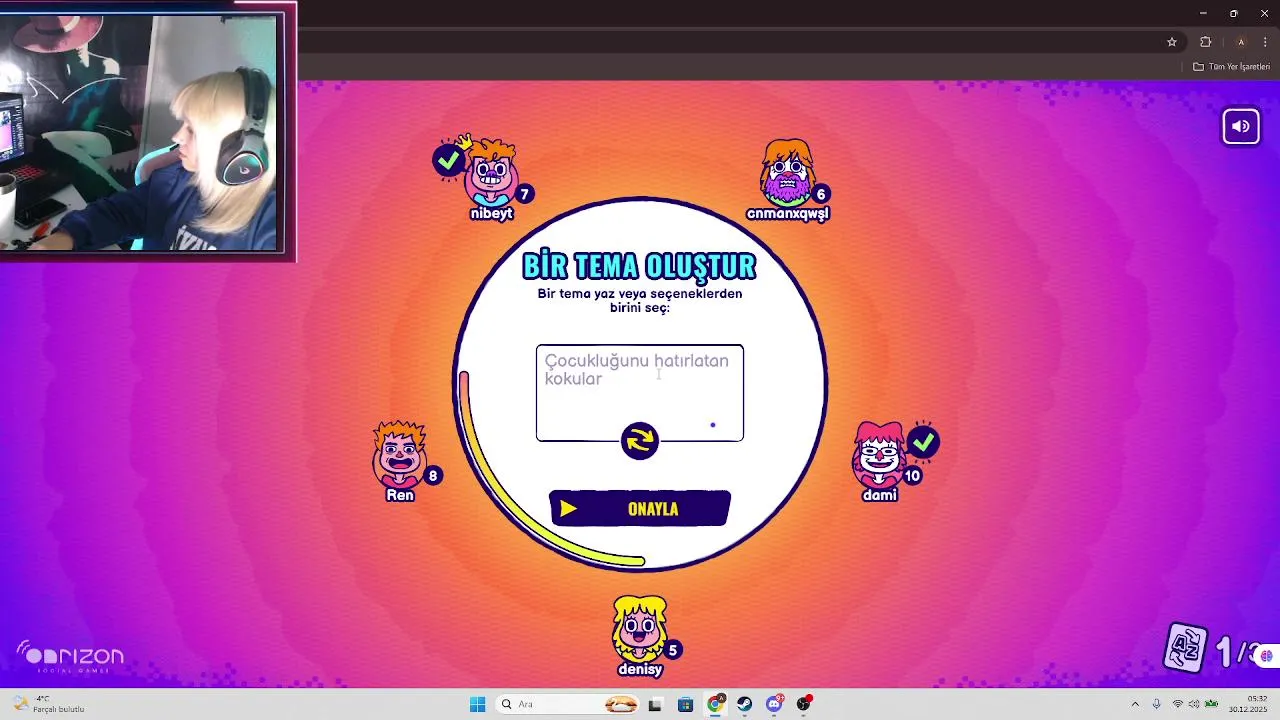Select the Ren player avatar

(400, 454)
